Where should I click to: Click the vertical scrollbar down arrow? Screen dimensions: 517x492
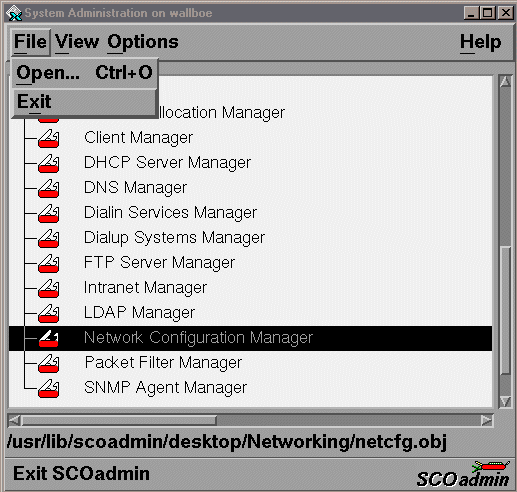[x=505, y=401]
